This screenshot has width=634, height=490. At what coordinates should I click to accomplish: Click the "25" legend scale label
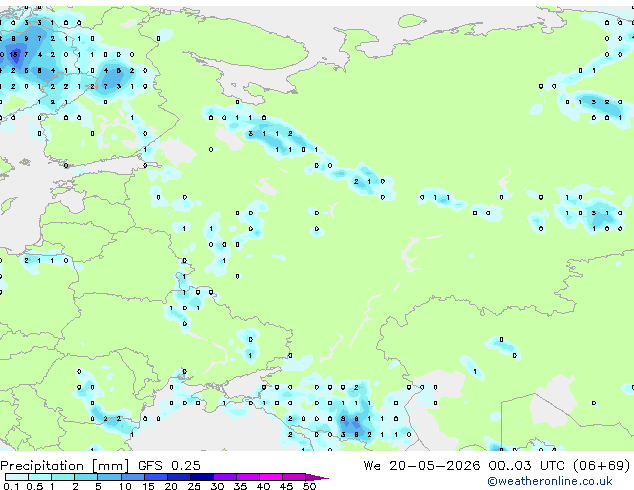194,486
